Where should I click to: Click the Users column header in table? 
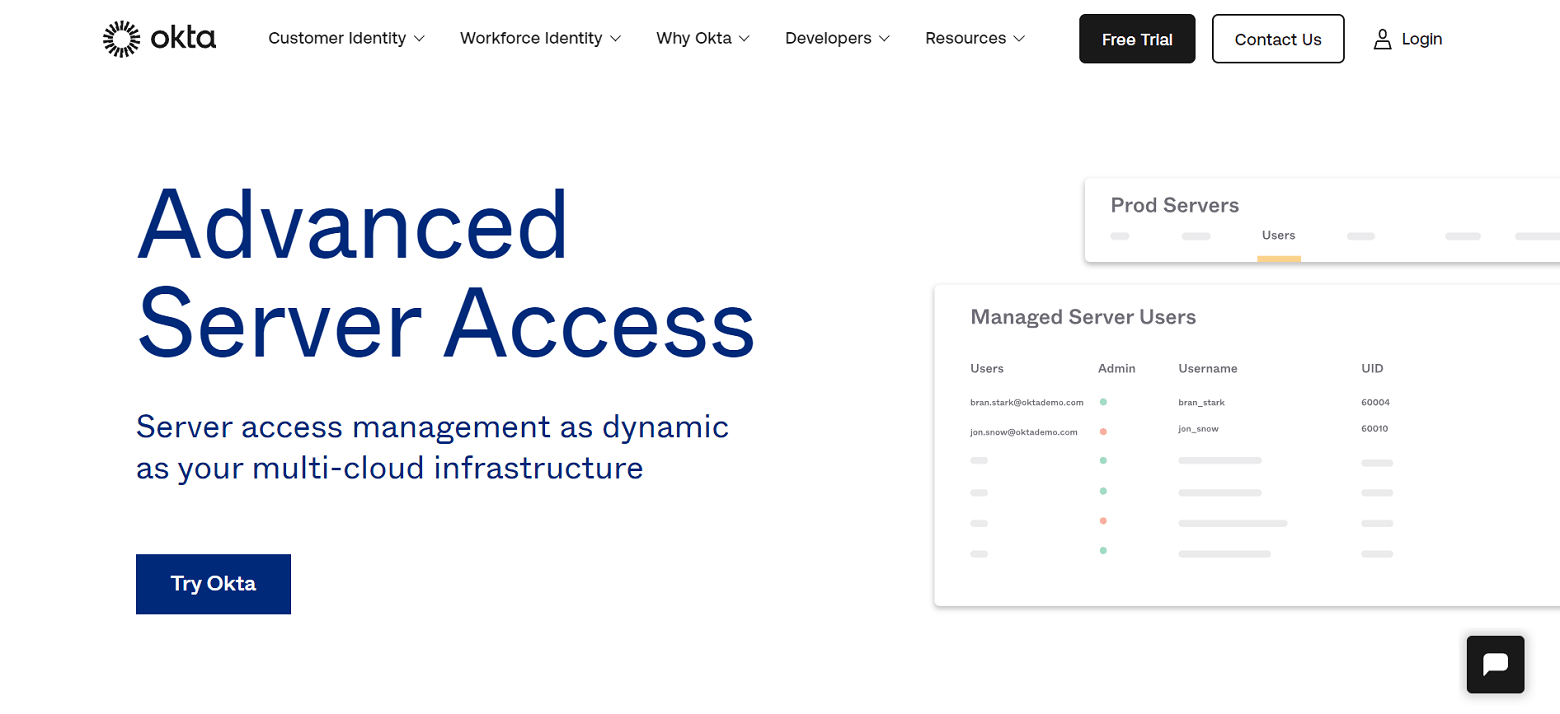pos(987,368)
